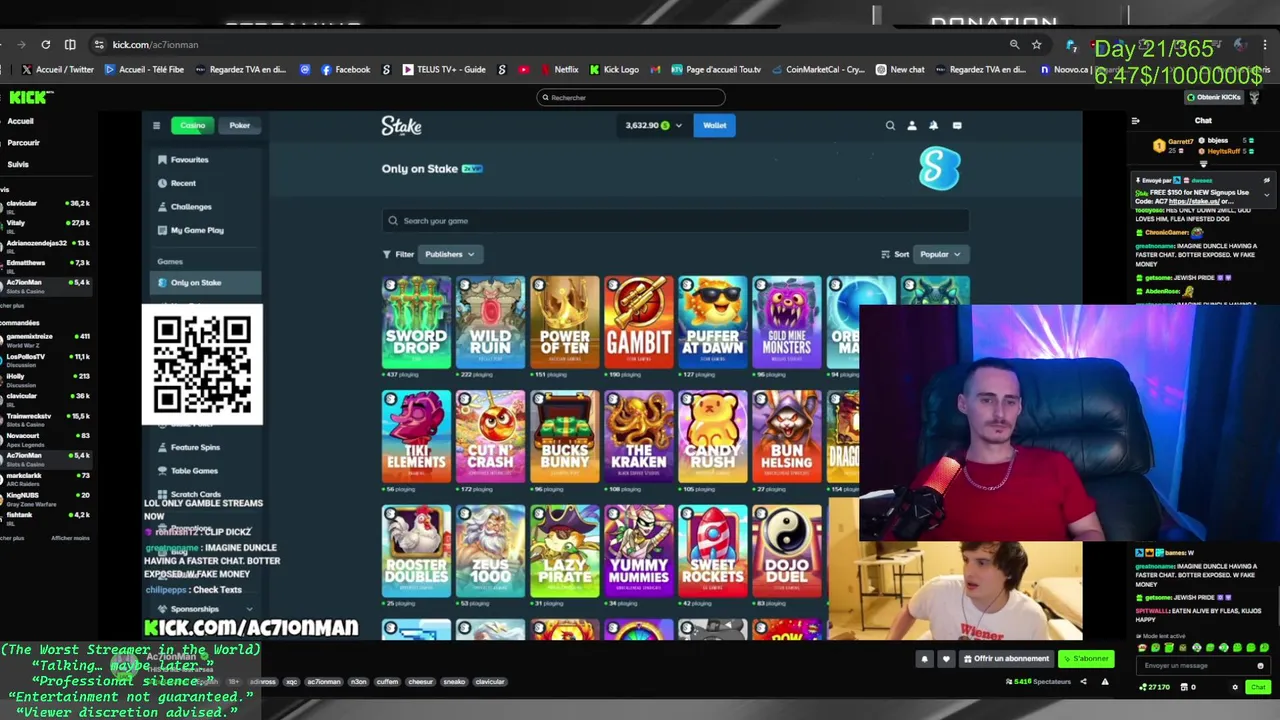1280x720 pixels.
Task: Click the Rechercher search box on Kick
Action: 630,97
